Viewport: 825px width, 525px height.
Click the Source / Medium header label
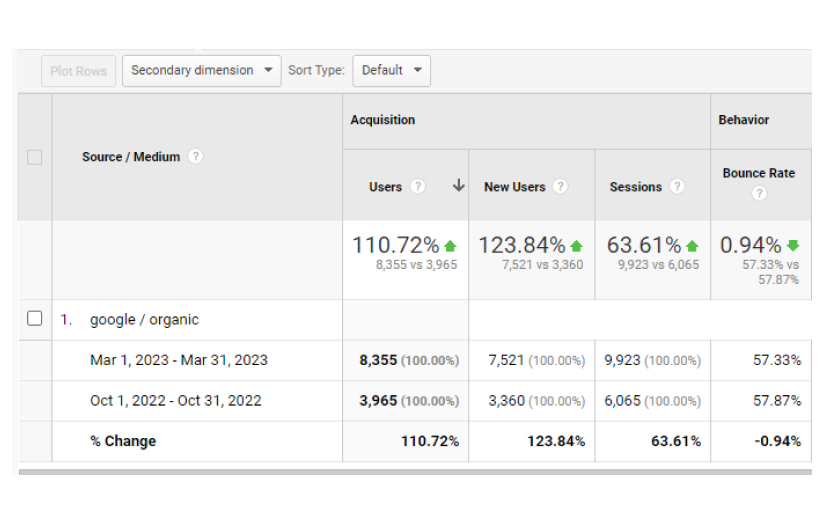131,157
